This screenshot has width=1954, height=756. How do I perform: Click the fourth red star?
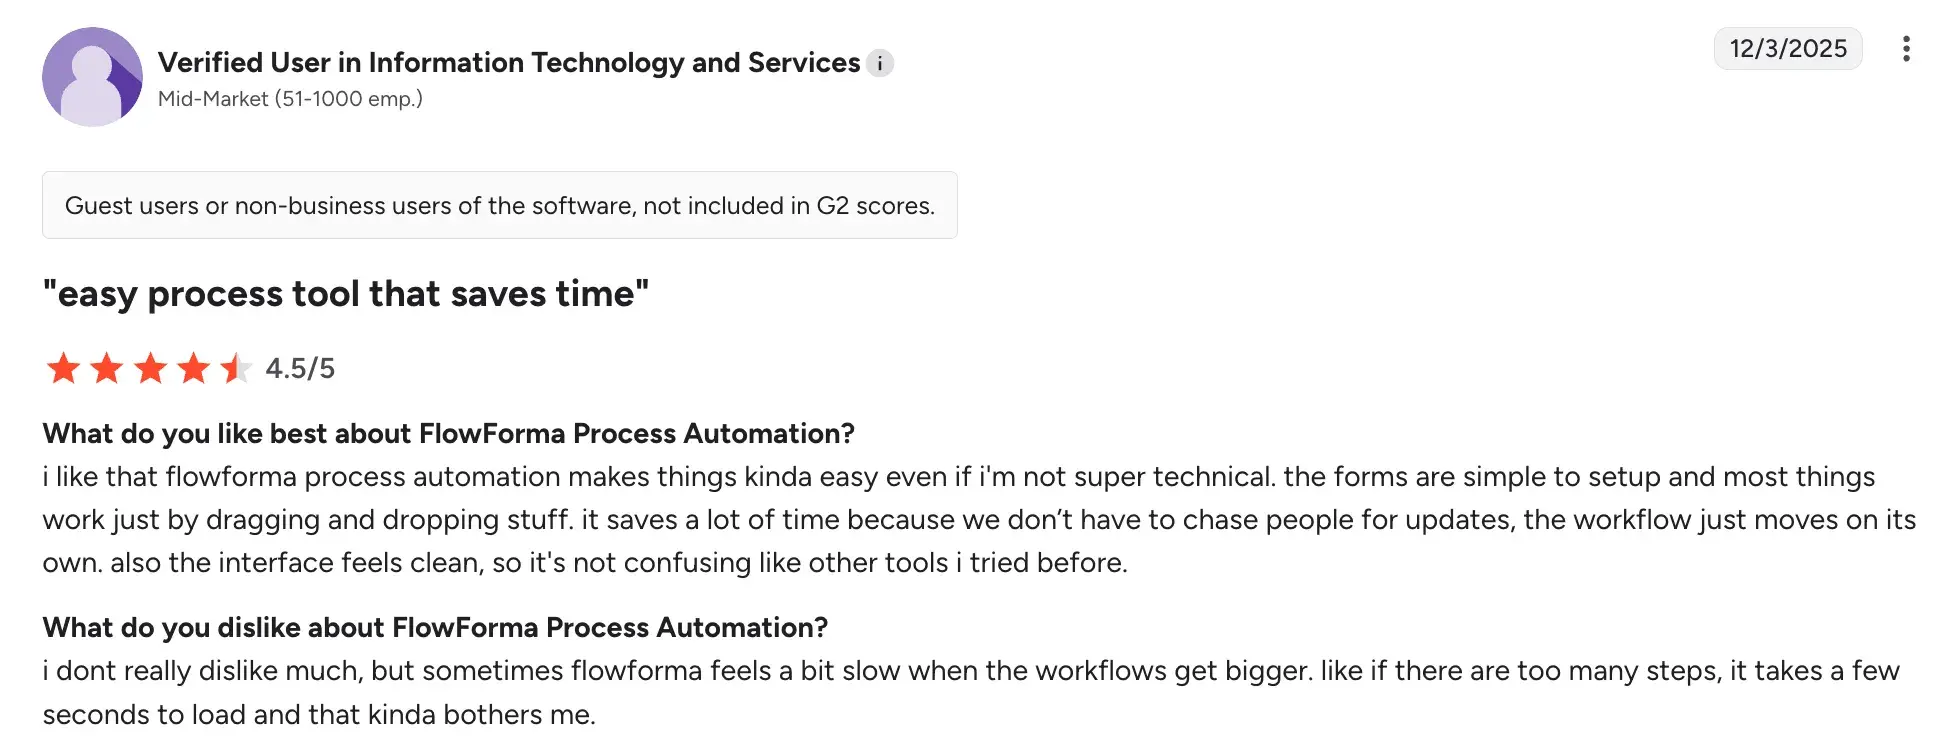(192, 368)
